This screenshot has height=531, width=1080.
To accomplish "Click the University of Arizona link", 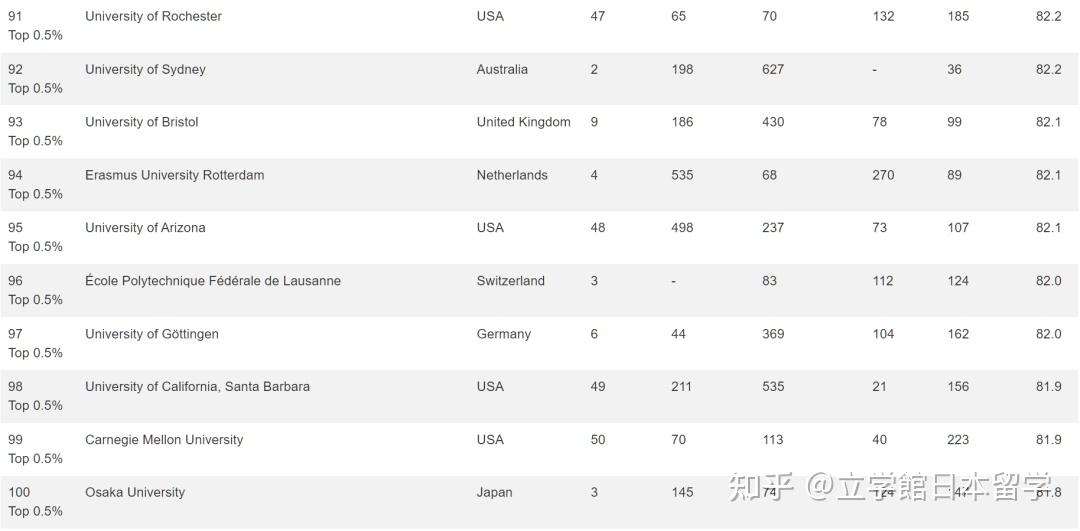I will 145,228.
